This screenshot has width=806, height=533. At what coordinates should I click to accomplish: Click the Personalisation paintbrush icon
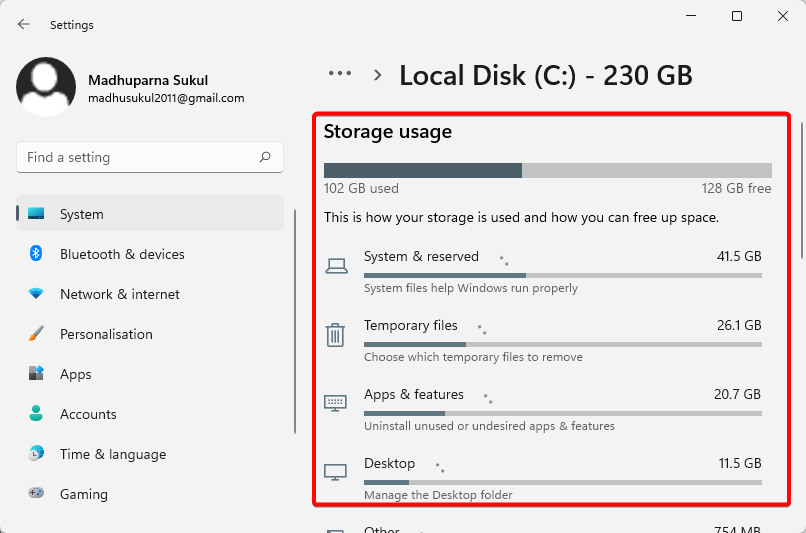(36, 334)
